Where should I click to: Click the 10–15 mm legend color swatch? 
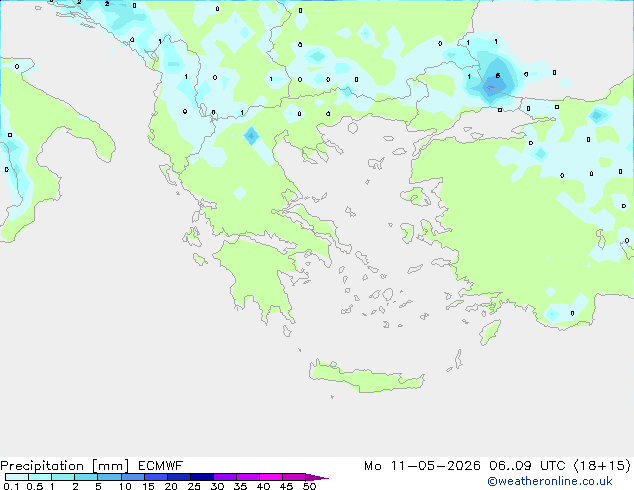133,477
